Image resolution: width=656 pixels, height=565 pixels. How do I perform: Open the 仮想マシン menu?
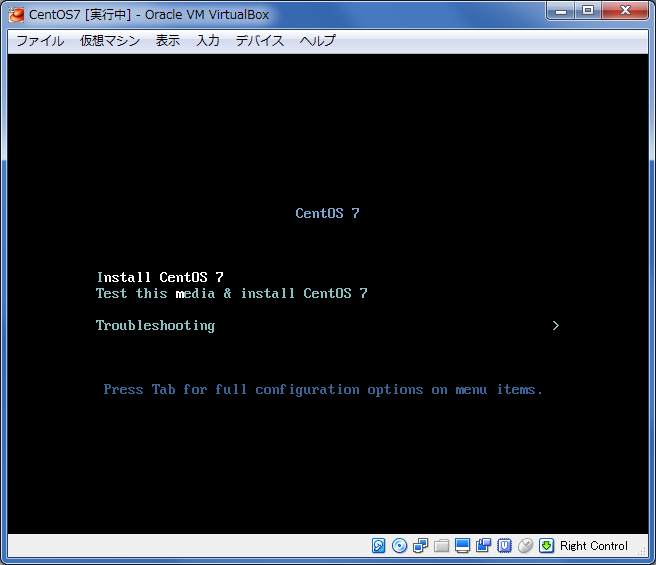[110, 41]
